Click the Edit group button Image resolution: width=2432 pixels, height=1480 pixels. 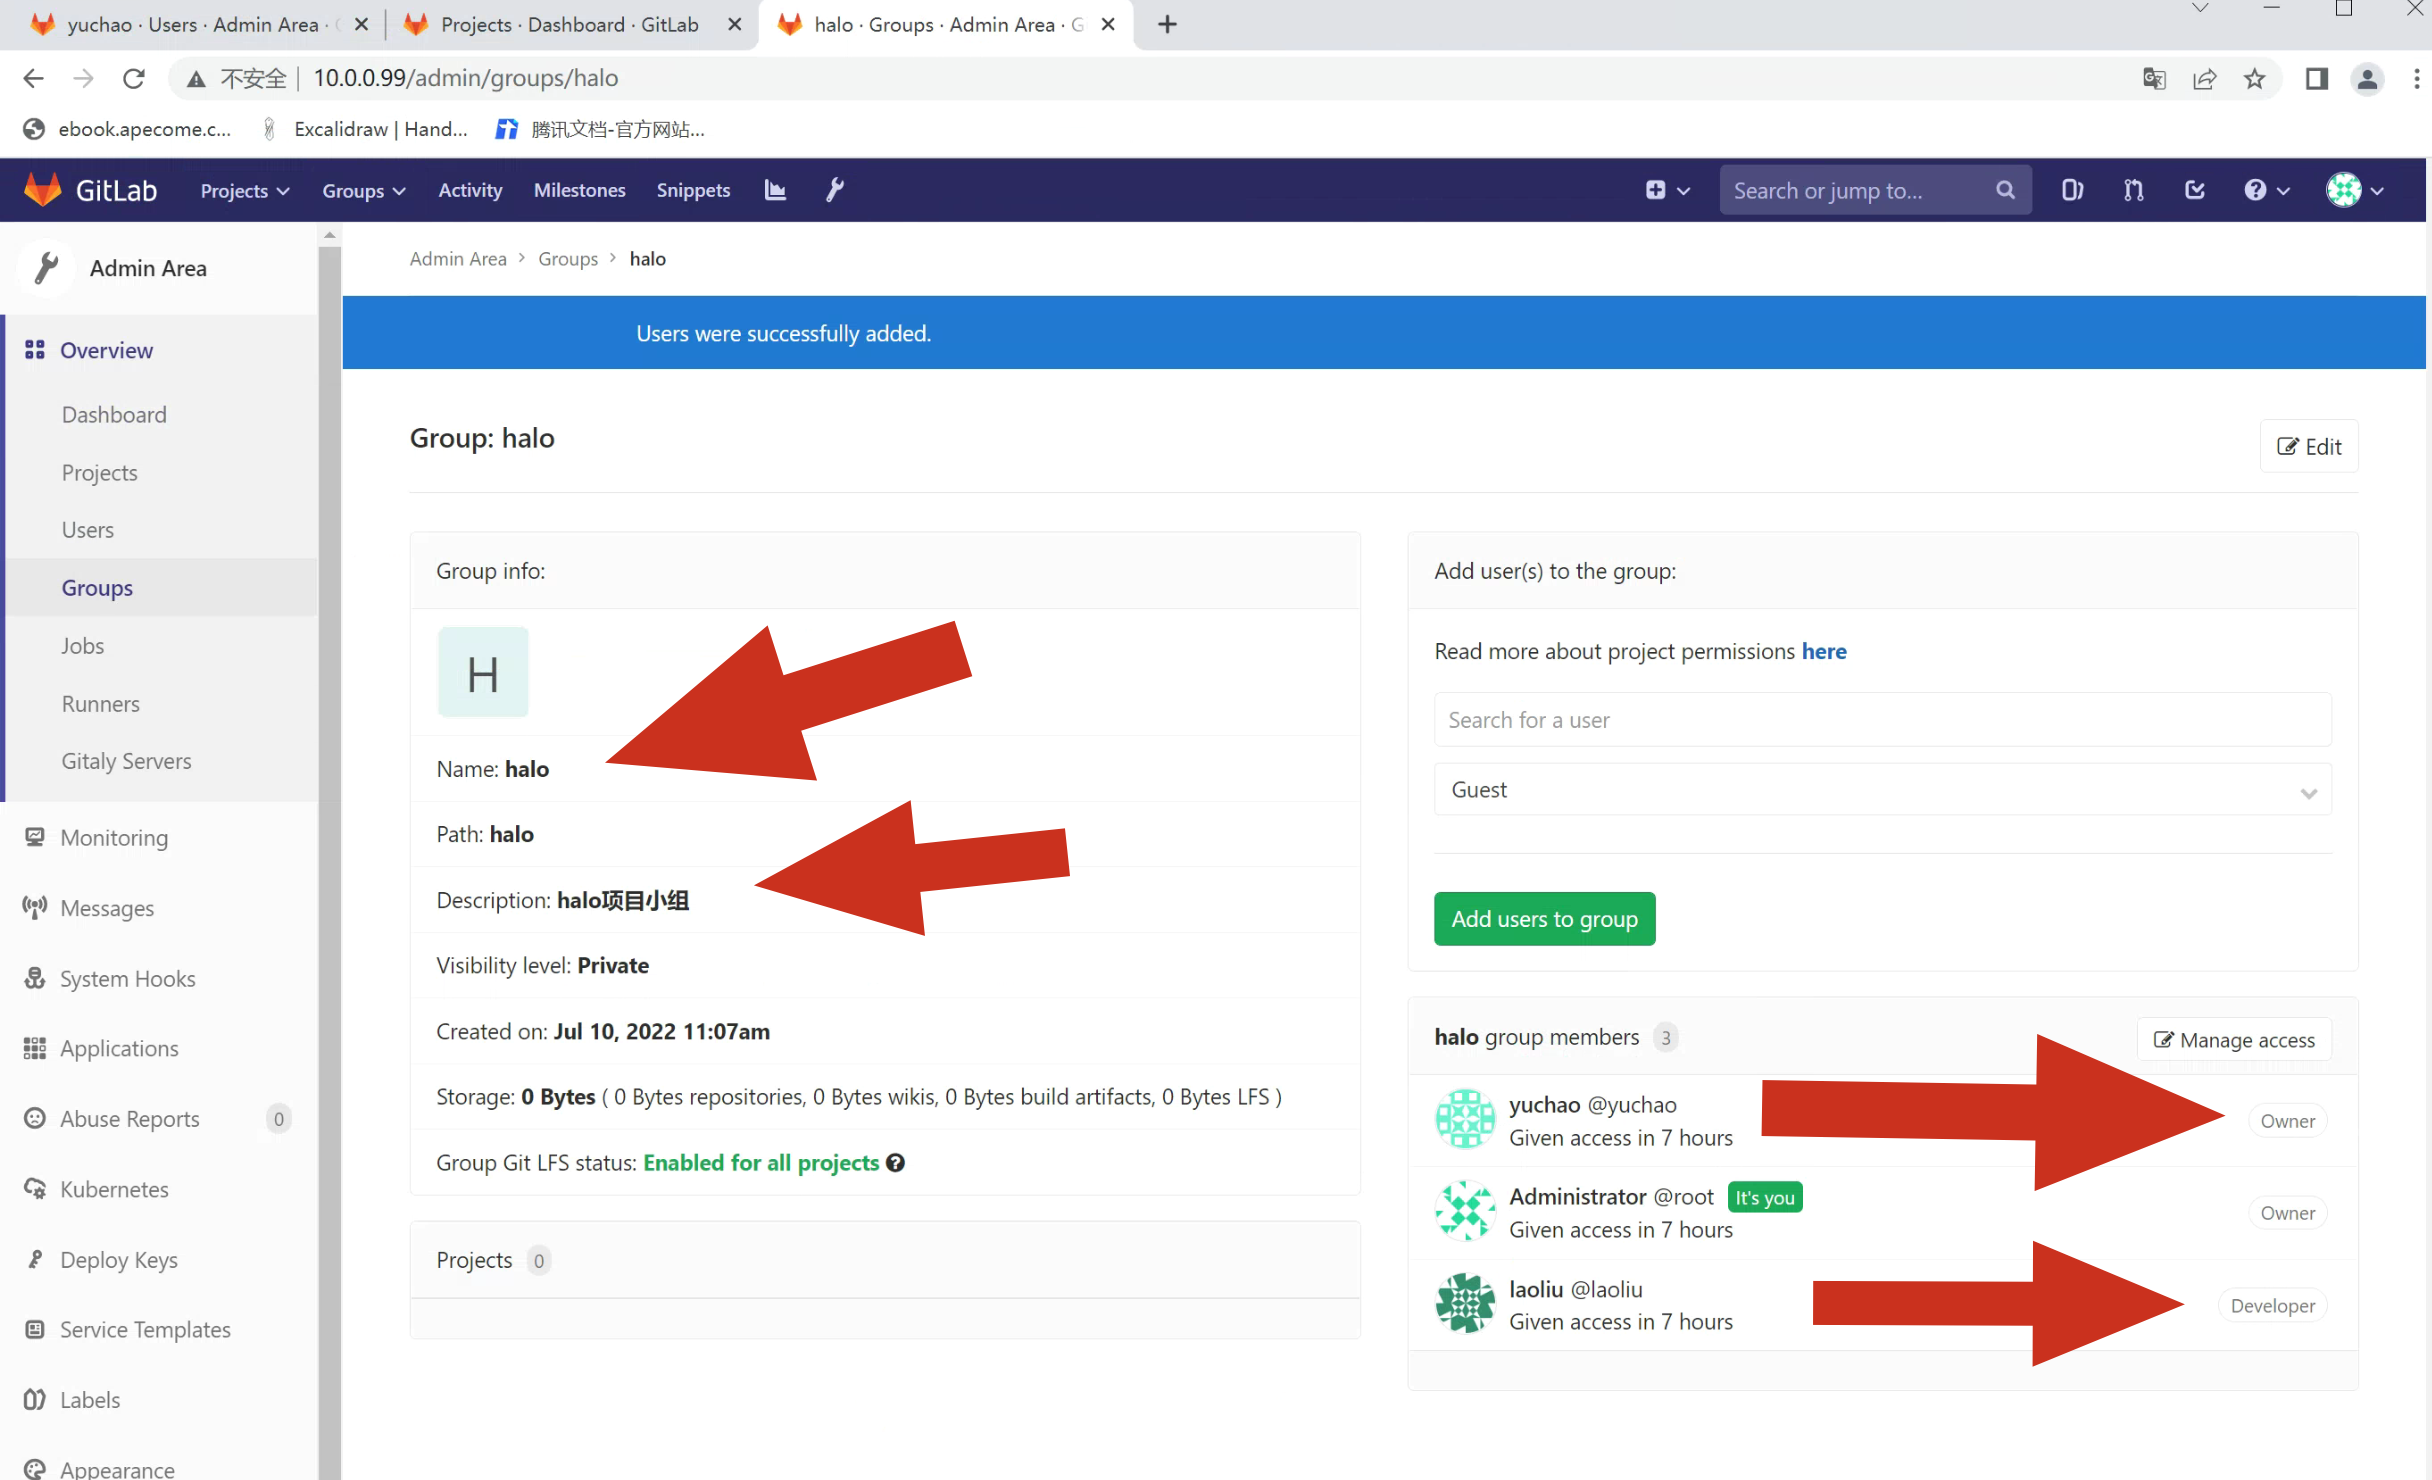(2308, 446)
